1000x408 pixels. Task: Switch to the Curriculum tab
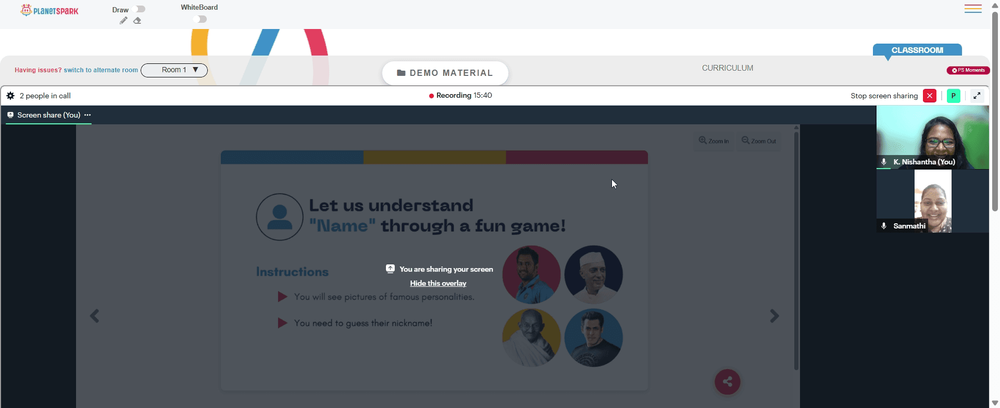(x=728, y=68)
